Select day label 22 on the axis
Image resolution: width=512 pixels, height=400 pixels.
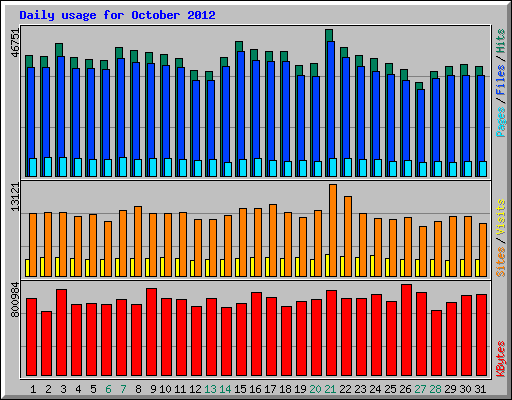pos(345,389)
